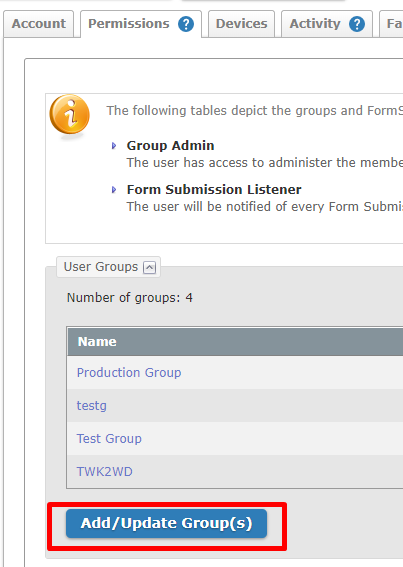Click the arrow bullet beside Form Submission Listener

pos(114,189)
